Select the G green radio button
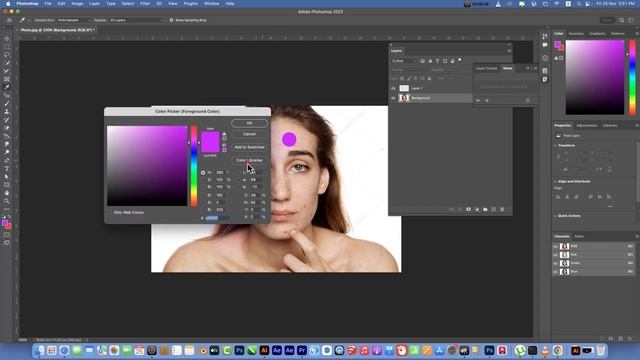Viewport: 640px width, 360px height. click(x=203, y=202)
